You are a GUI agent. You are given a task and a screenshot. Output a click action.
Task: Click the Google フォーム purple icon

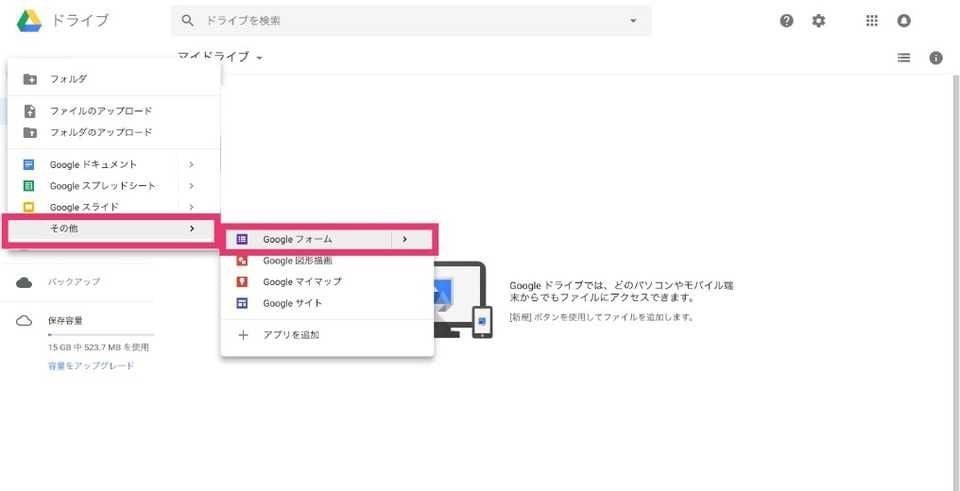click(x=242, y=239)
